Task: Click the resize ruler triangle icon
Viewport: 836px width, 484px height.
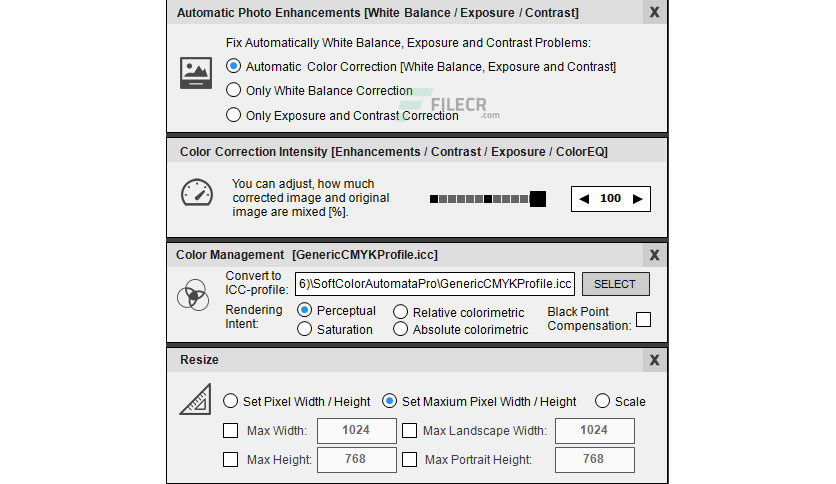Action: (195, 399)
